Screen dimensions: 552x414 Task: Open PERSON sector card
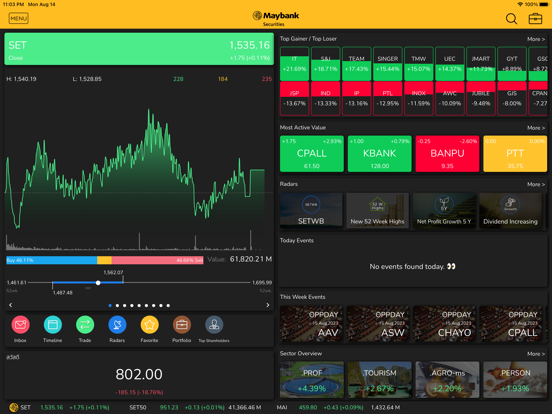(515, 380)
